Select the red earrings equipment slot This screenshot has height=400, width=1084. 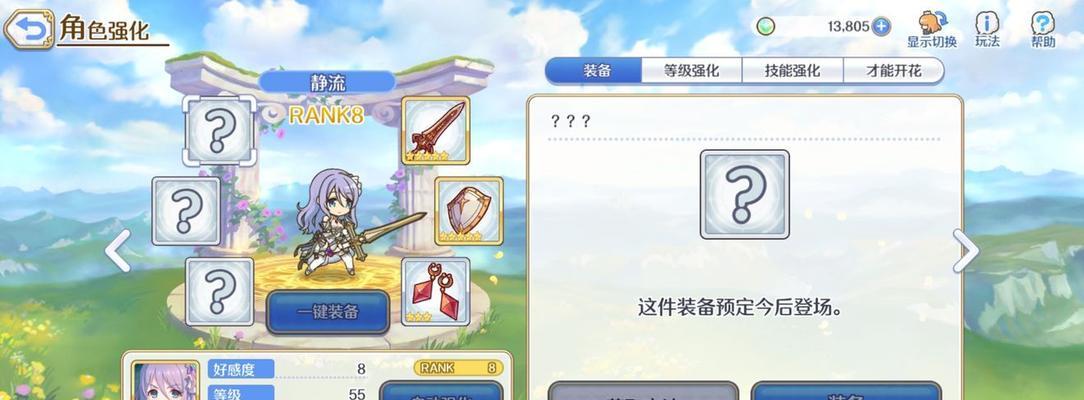(436, 292)
